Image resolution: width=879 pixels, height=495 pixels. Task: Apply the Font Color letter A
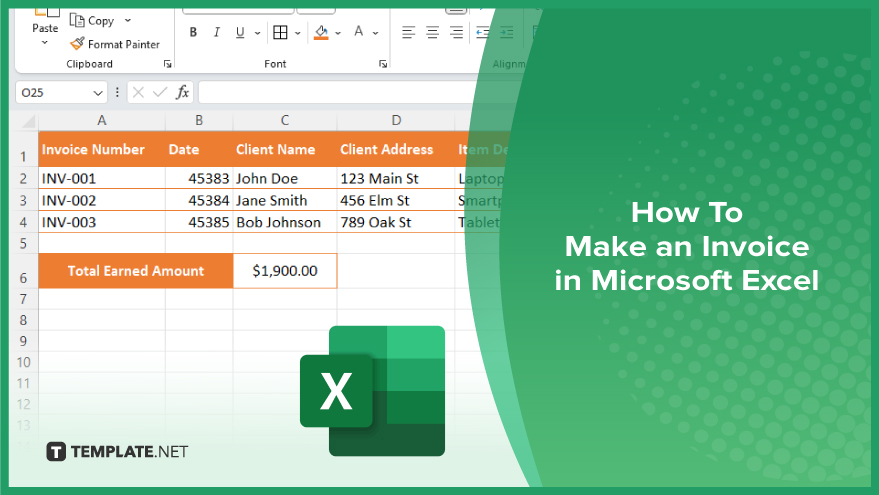pyautogui.click(x=359, y=32)
